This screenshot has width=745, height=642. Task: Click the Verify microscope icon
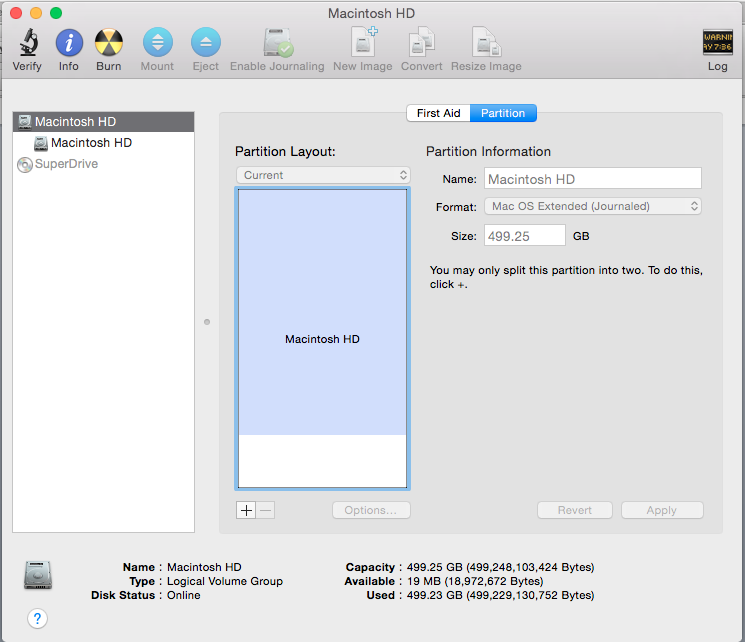click(x=27, y=43)
